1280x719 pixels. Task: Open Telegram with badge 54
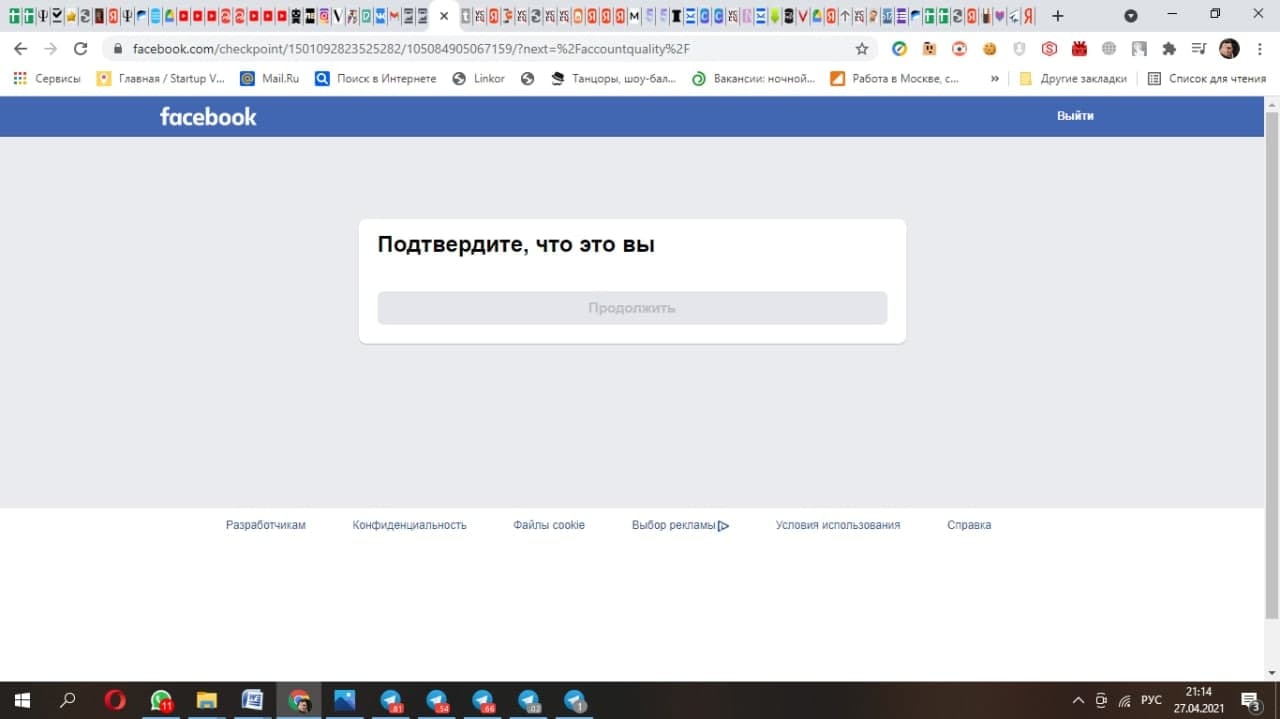(437, 700)
